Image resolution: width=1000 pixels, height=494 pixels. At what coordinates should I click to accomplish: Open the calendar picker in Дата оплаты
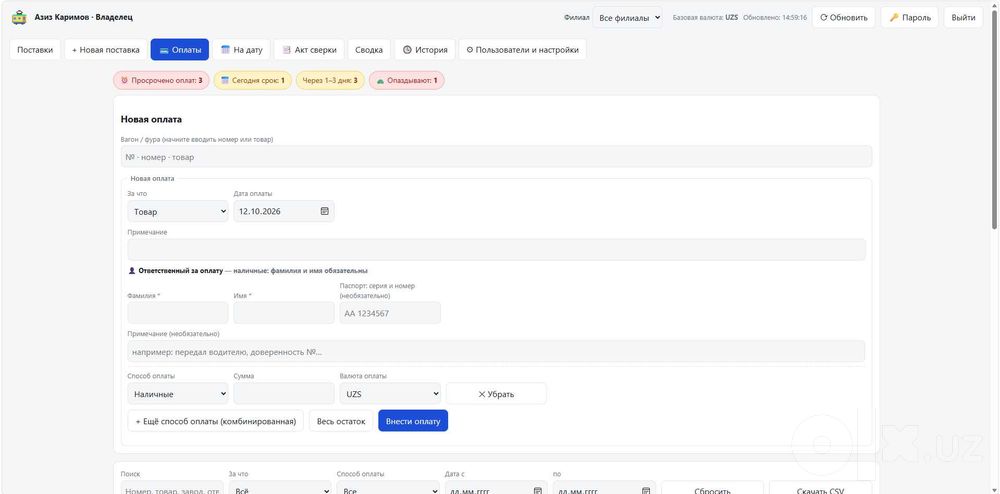coord(325,211)
